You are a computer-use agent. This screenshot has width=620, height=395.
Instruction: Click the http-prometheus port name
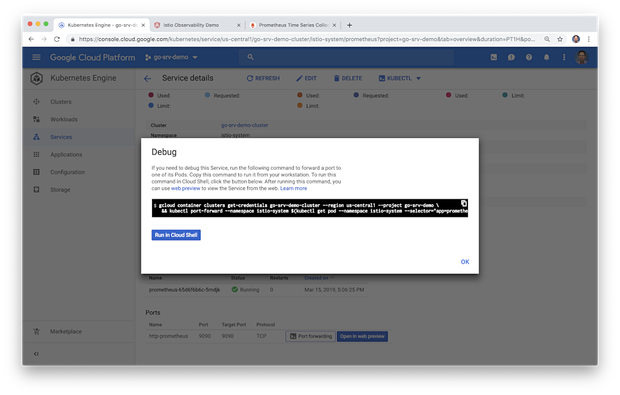click(x=168, y=336)
